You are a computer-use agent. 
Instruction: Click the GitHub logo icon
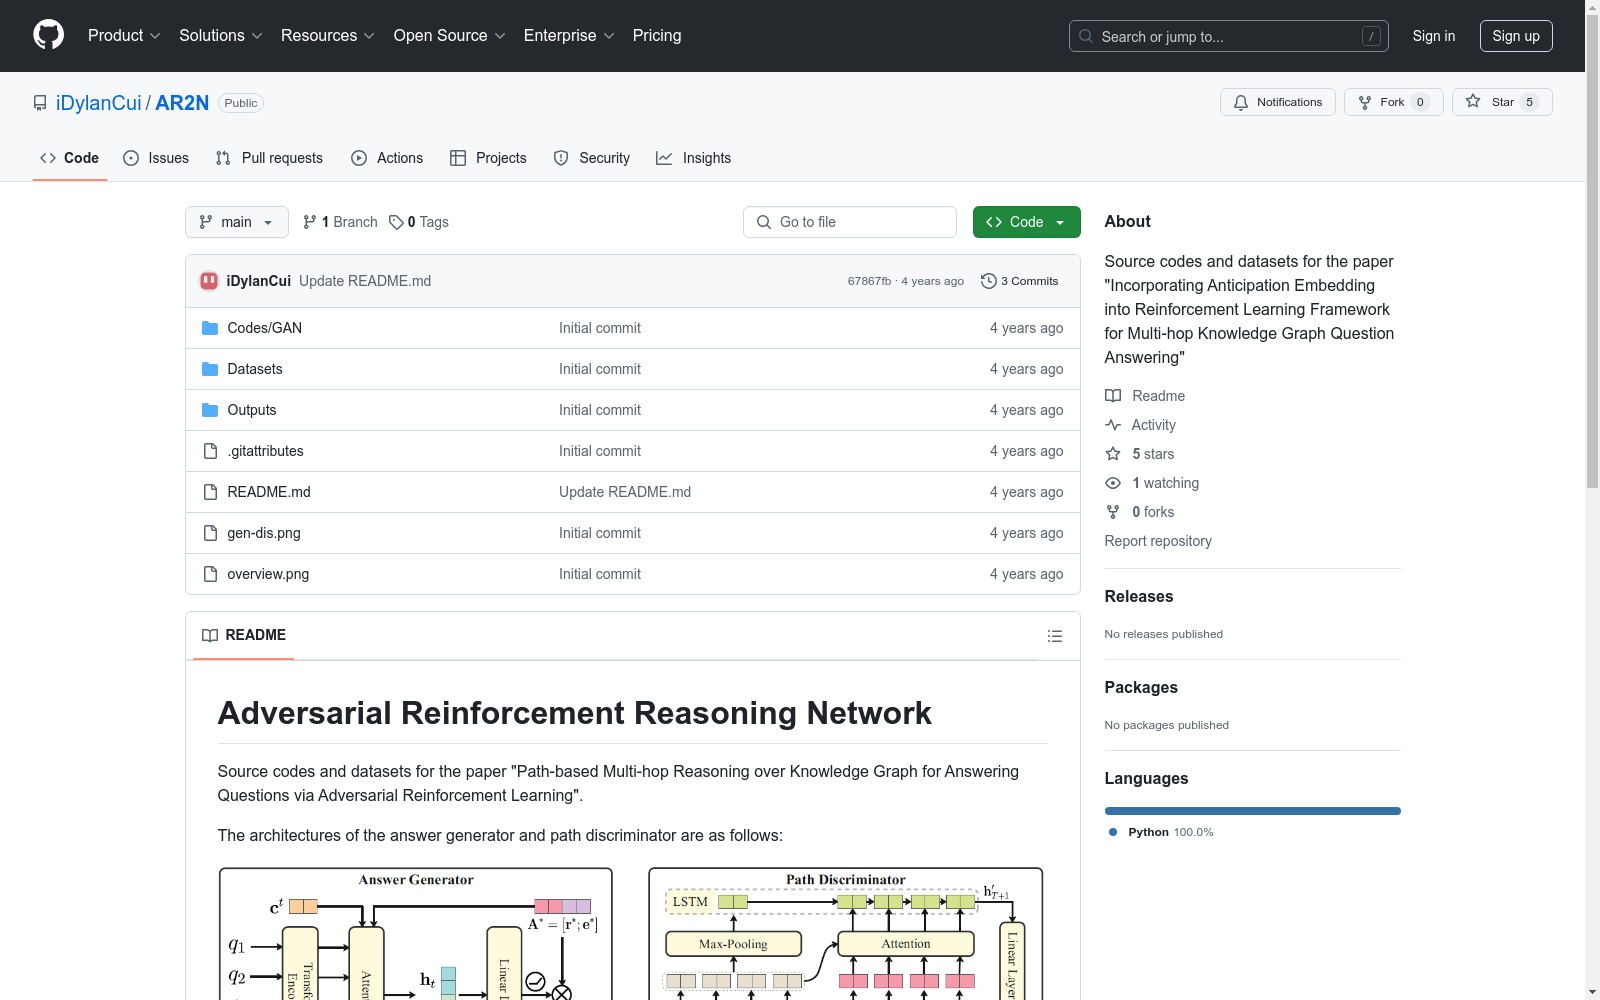(48, 35)
